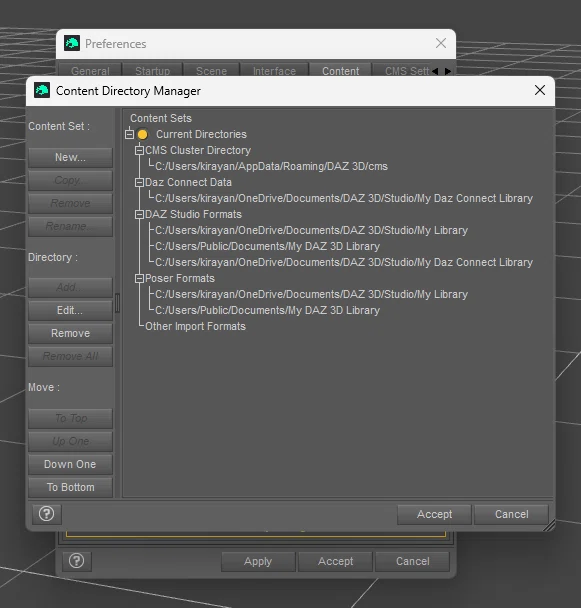Select the Daz Connect Data tree item

point(188,182)
